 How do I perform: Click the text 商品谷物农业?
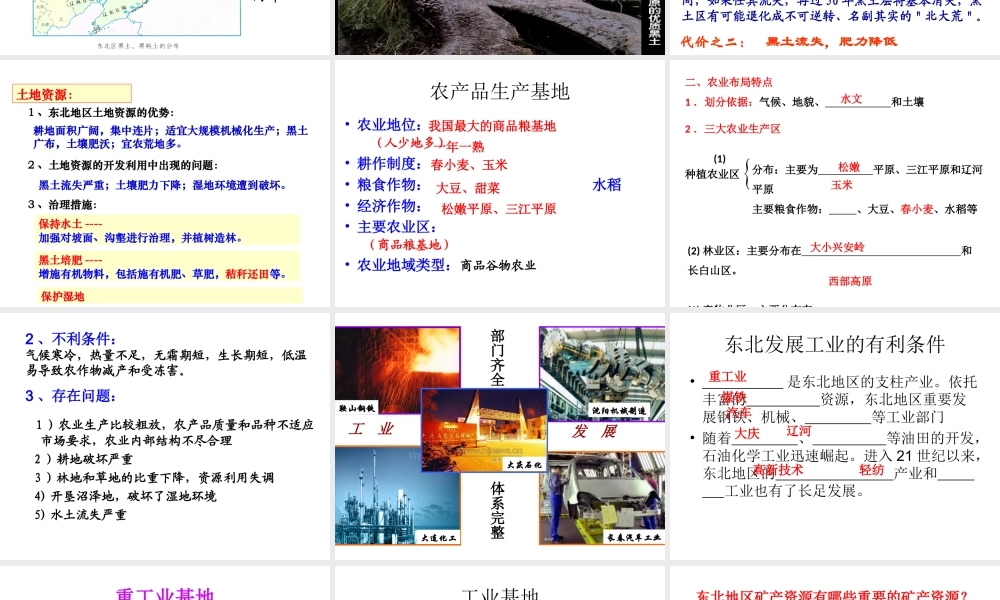coord(498,265)
